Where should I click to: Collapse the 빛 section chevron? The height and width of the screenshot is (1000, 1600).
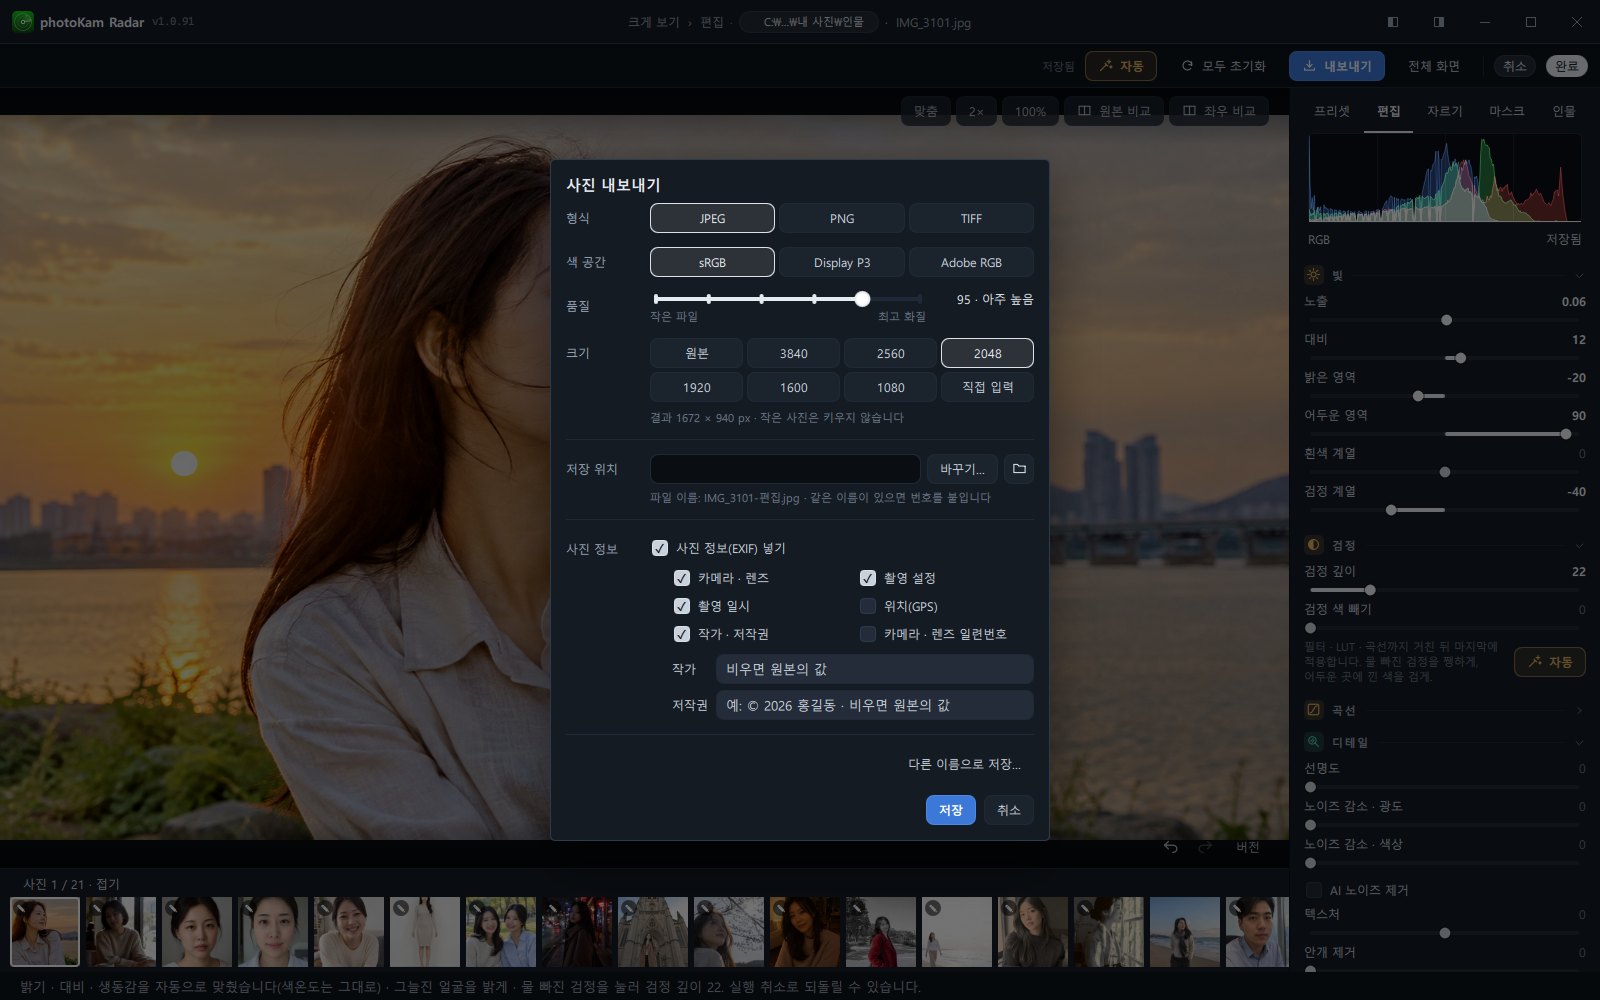point(1579,275)
